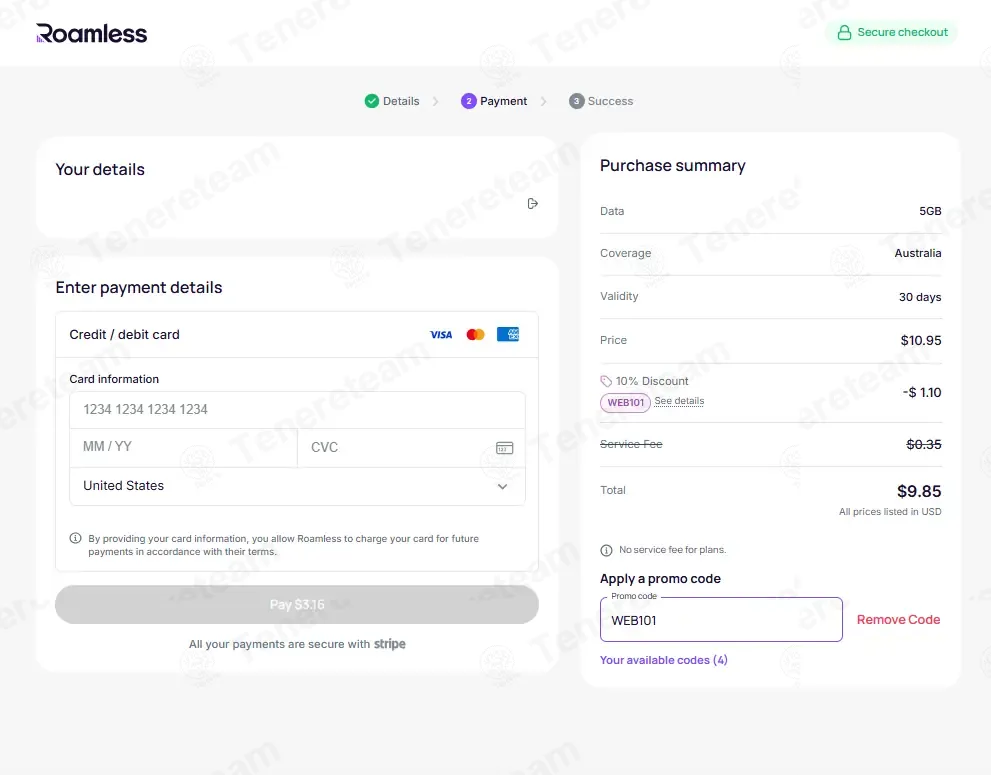The height and width of the screenshot is (775, 991).
Task: Click the Total label
Action: 612,490
